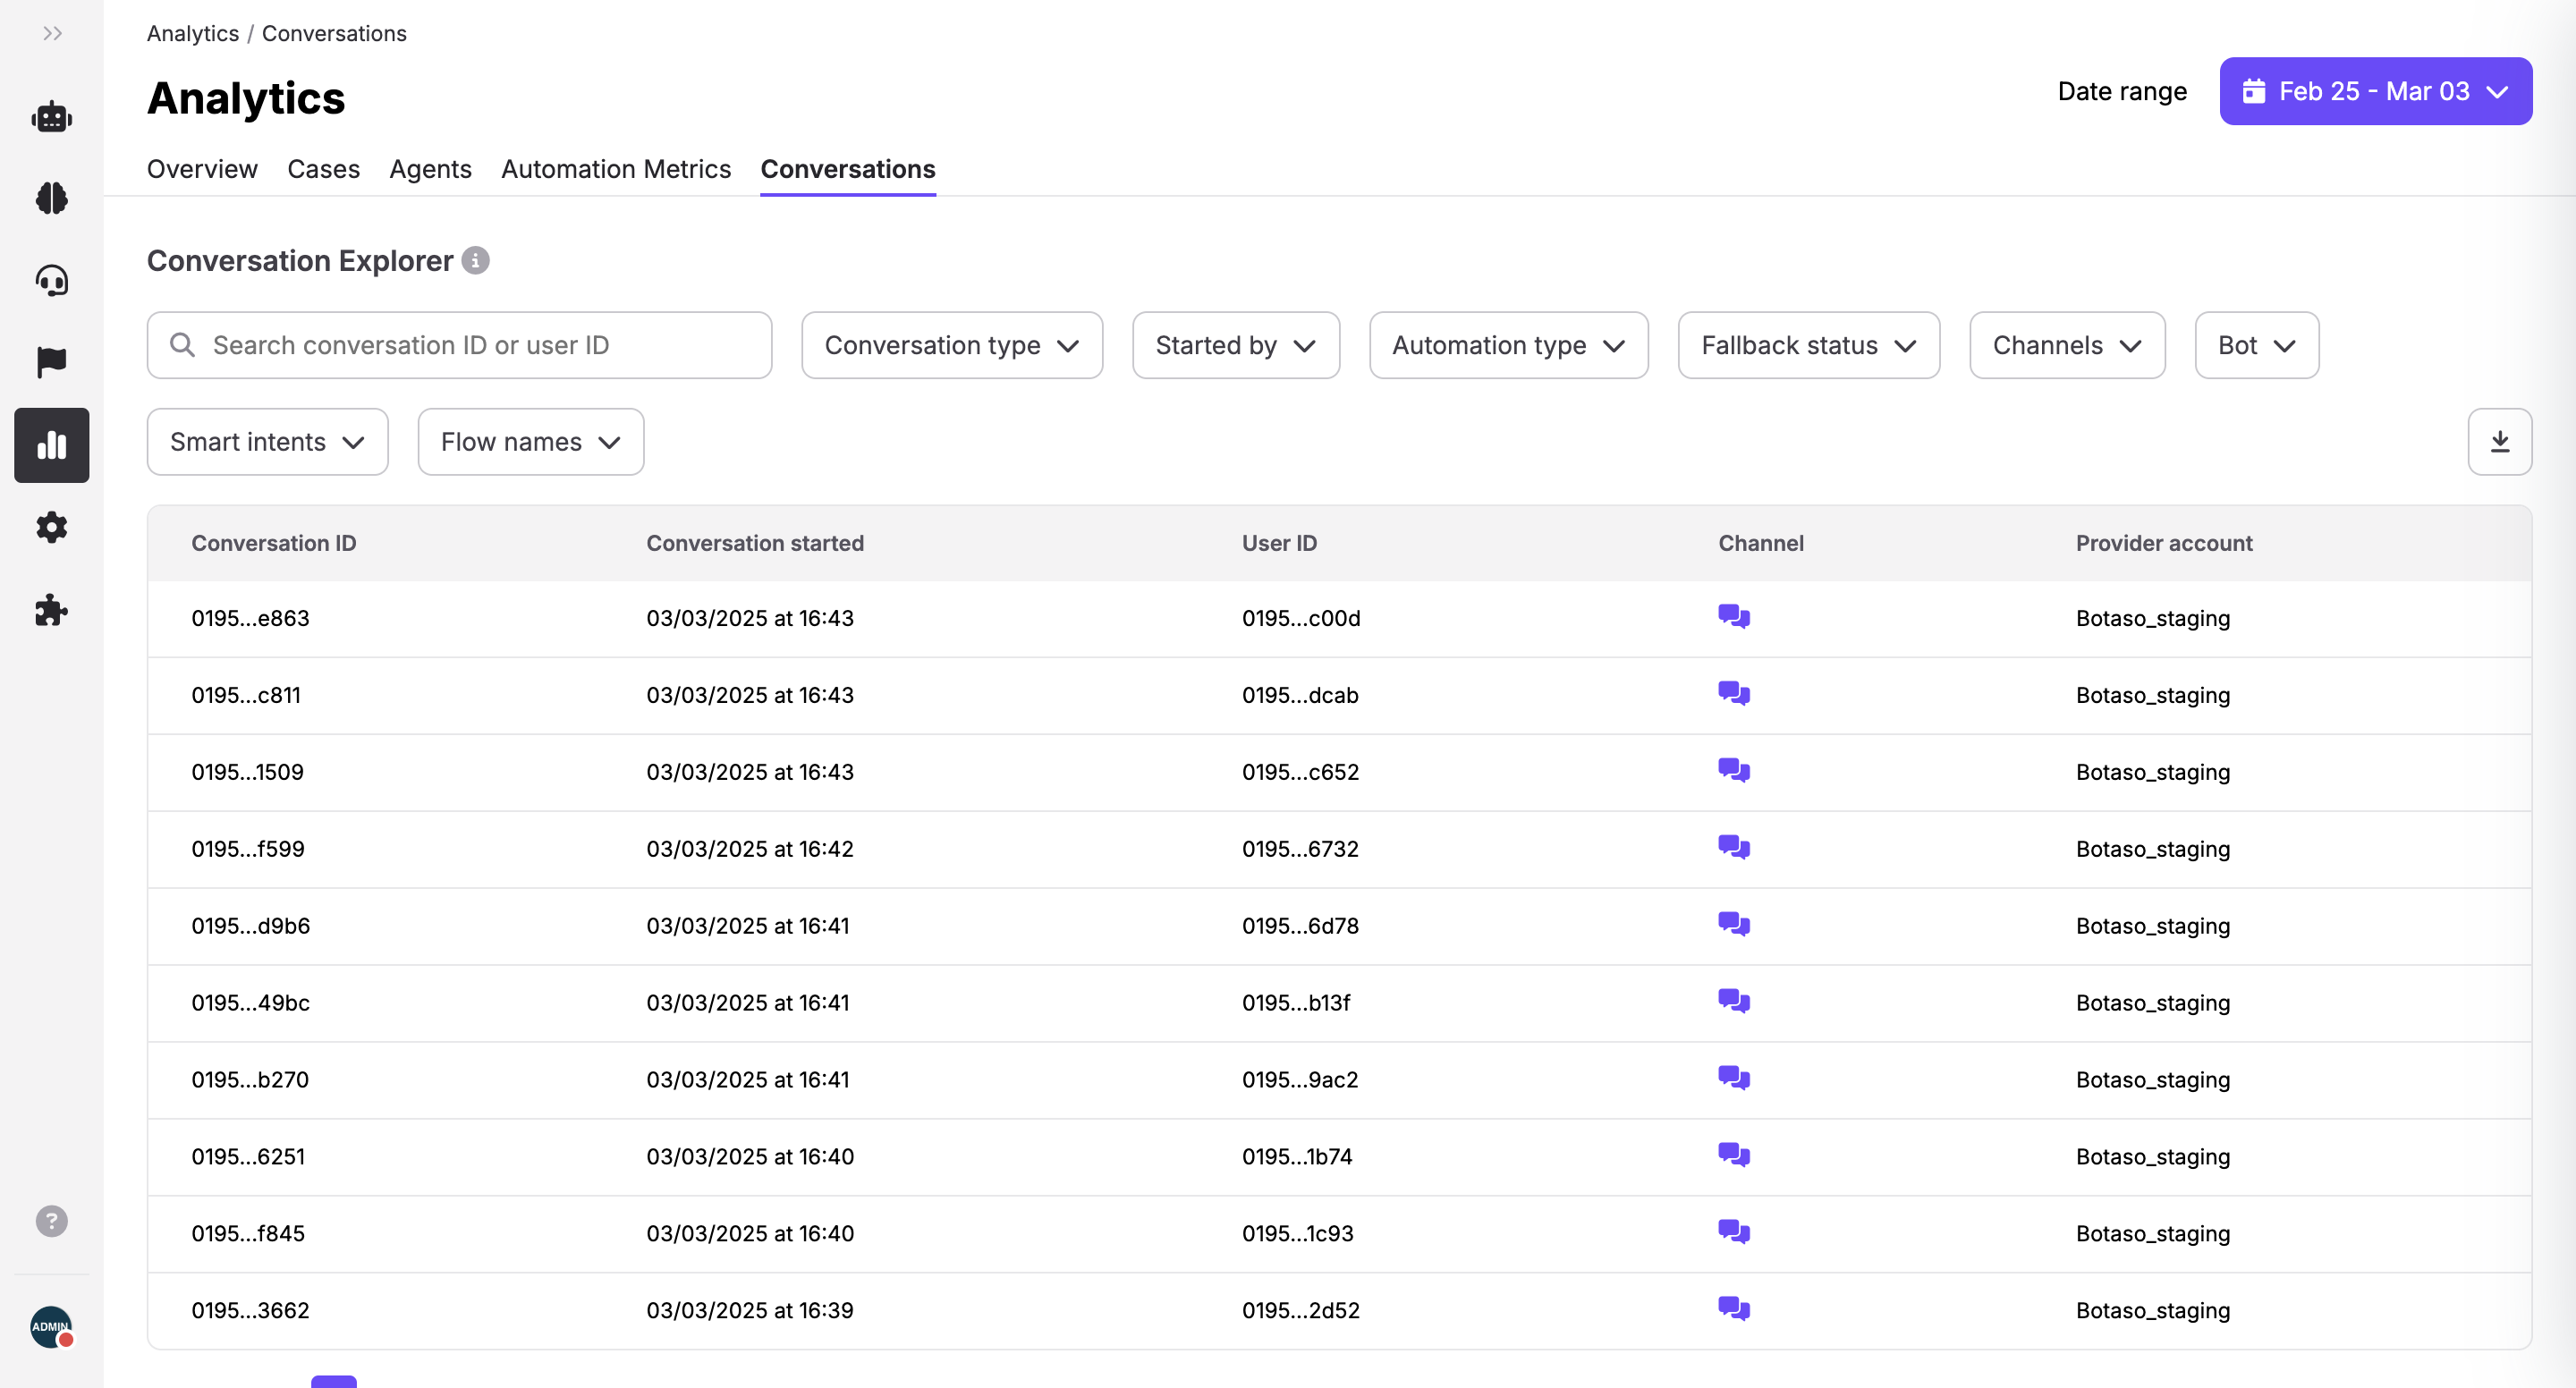Open the Smart intents dropdown
The height and width of the screenshot is (1388, 2576).
pyautogui.click(x=267, y=442)
